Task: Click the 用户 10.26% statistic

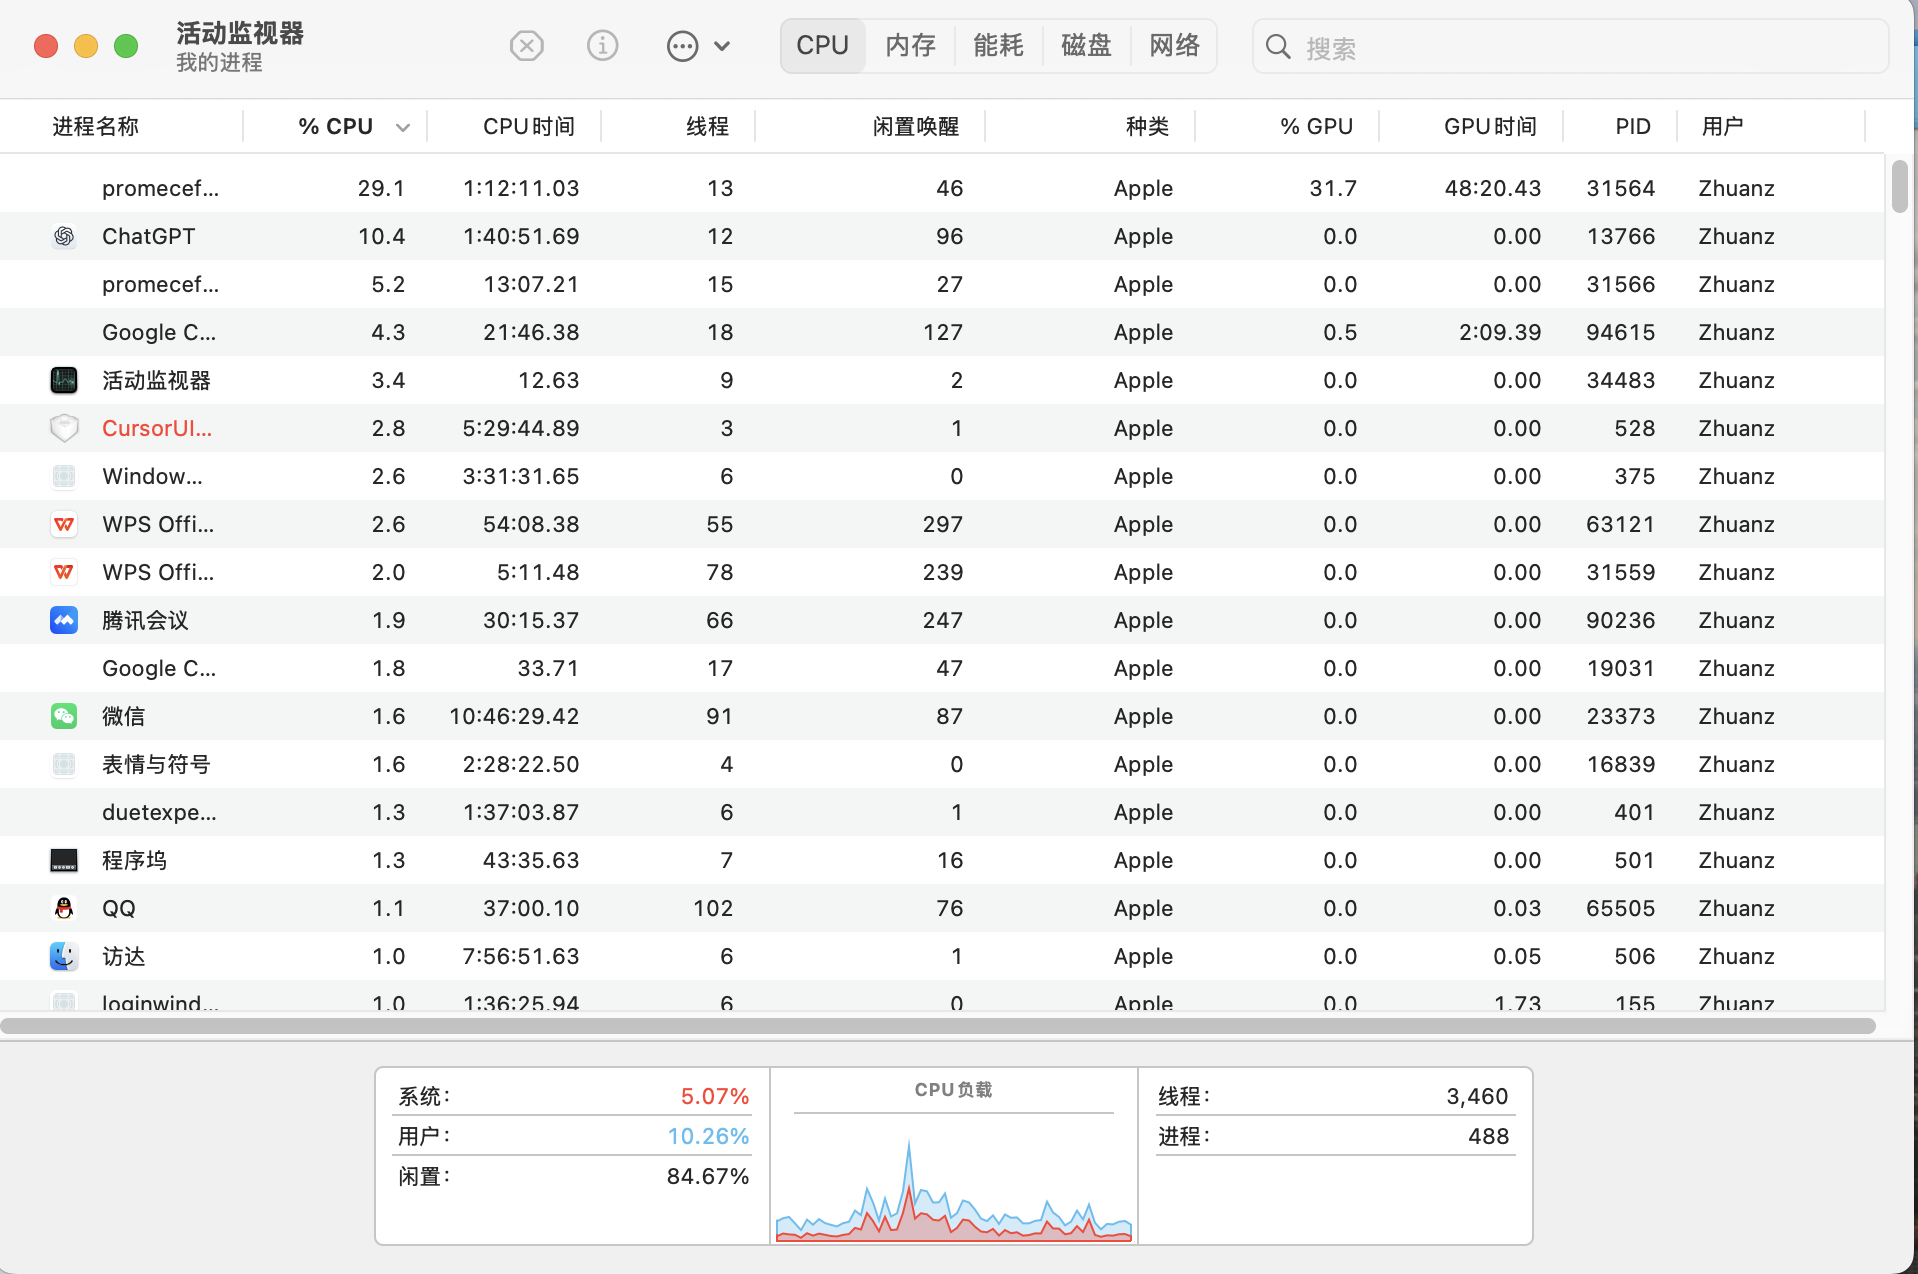Action: 573,1136
